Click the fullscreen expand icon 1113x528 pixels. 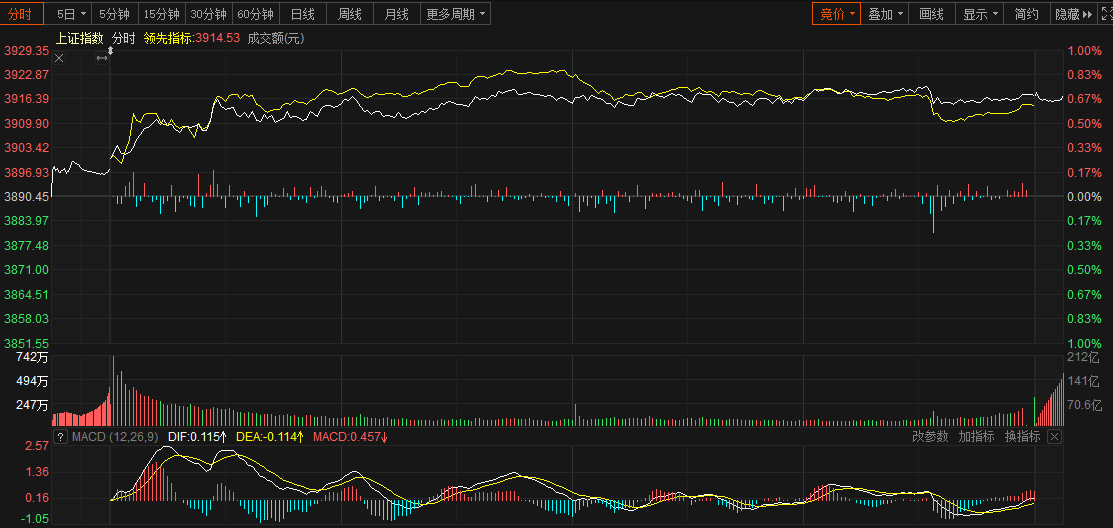click(x=1105, y=14)
